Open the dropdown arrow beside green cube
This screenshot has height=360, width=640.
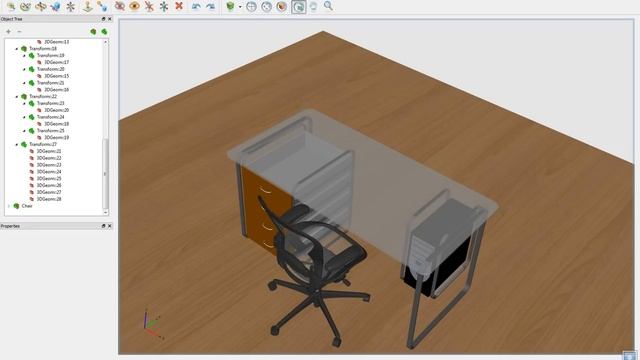(x=240, y=7)
